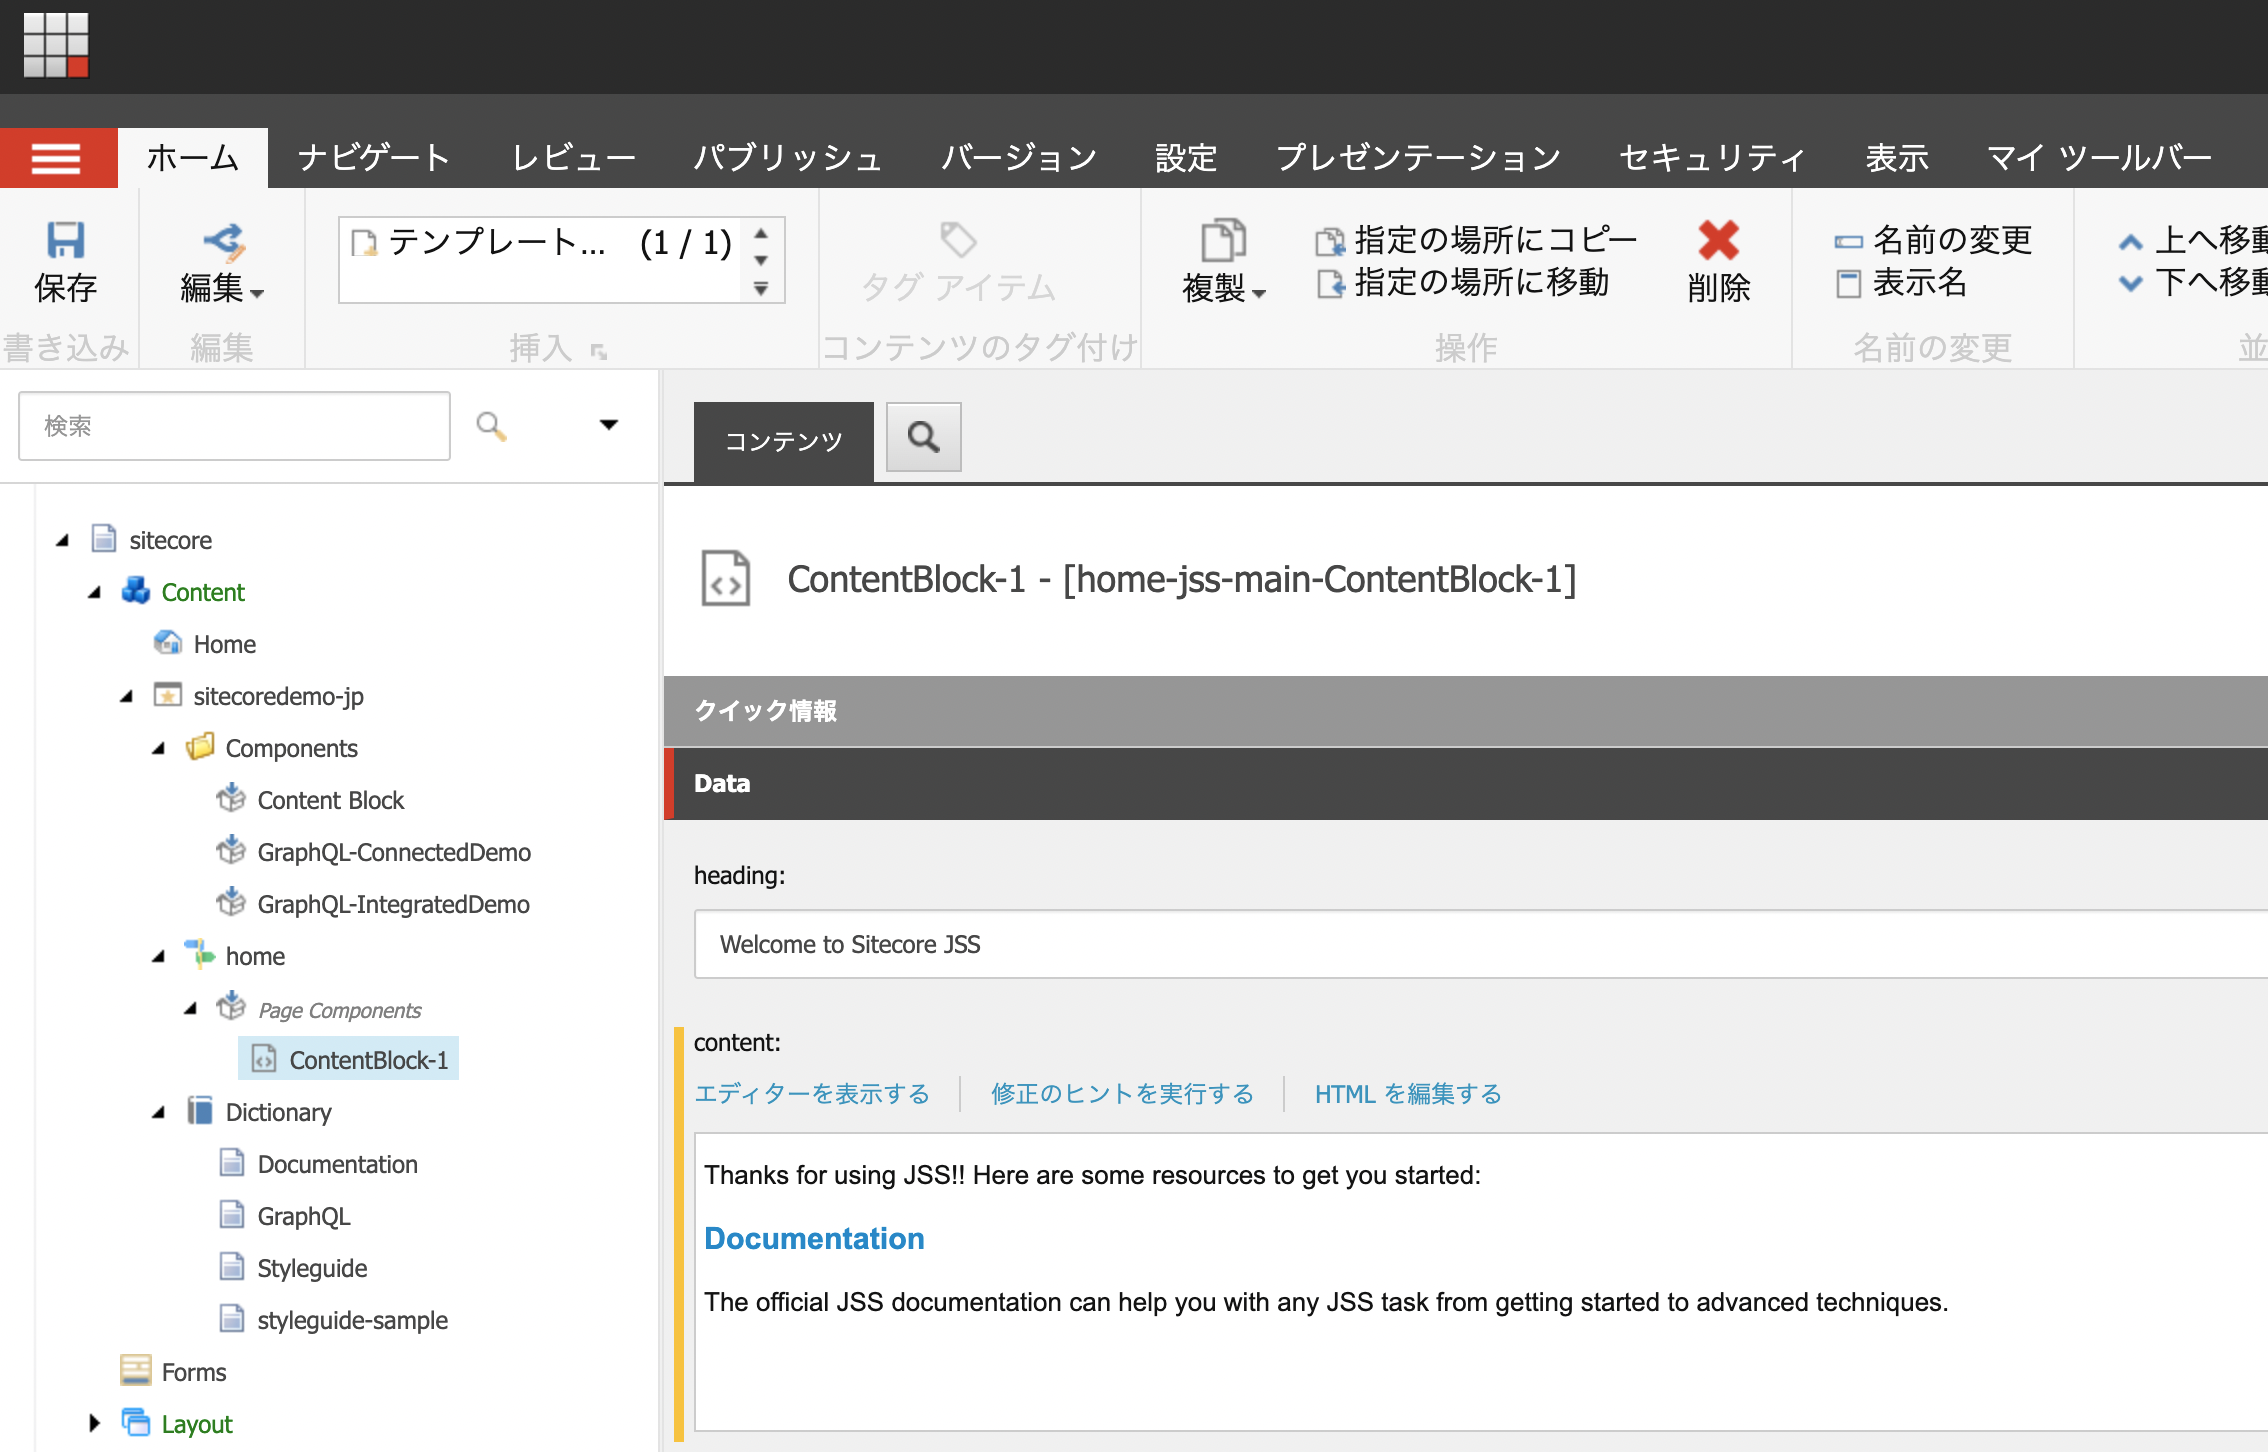Select GraphQL-ConnectedDemo in the tree

pyautogui.click(x=394, y=852)
